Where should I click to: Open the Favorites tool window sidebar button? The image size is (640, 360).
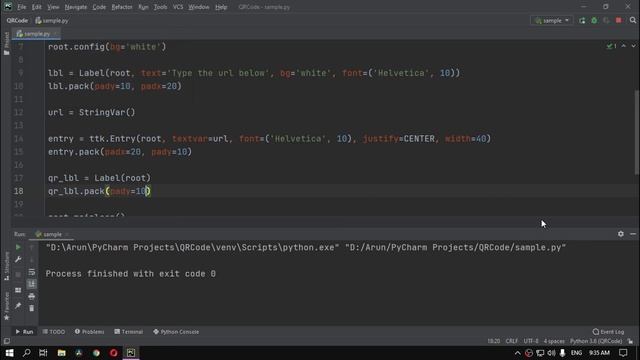(6, 306)
